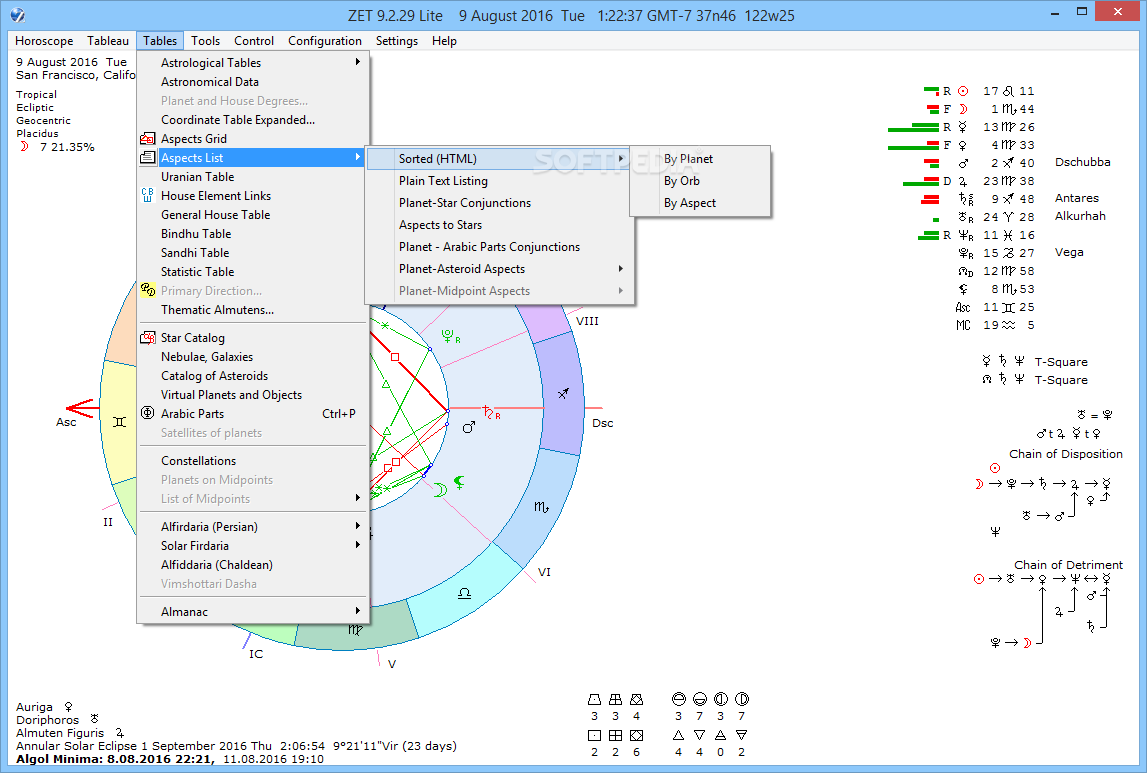This screenshot has height=773, width=1147.
Task: Click the Dschubba star label
Action: (x=1083, y=162)
